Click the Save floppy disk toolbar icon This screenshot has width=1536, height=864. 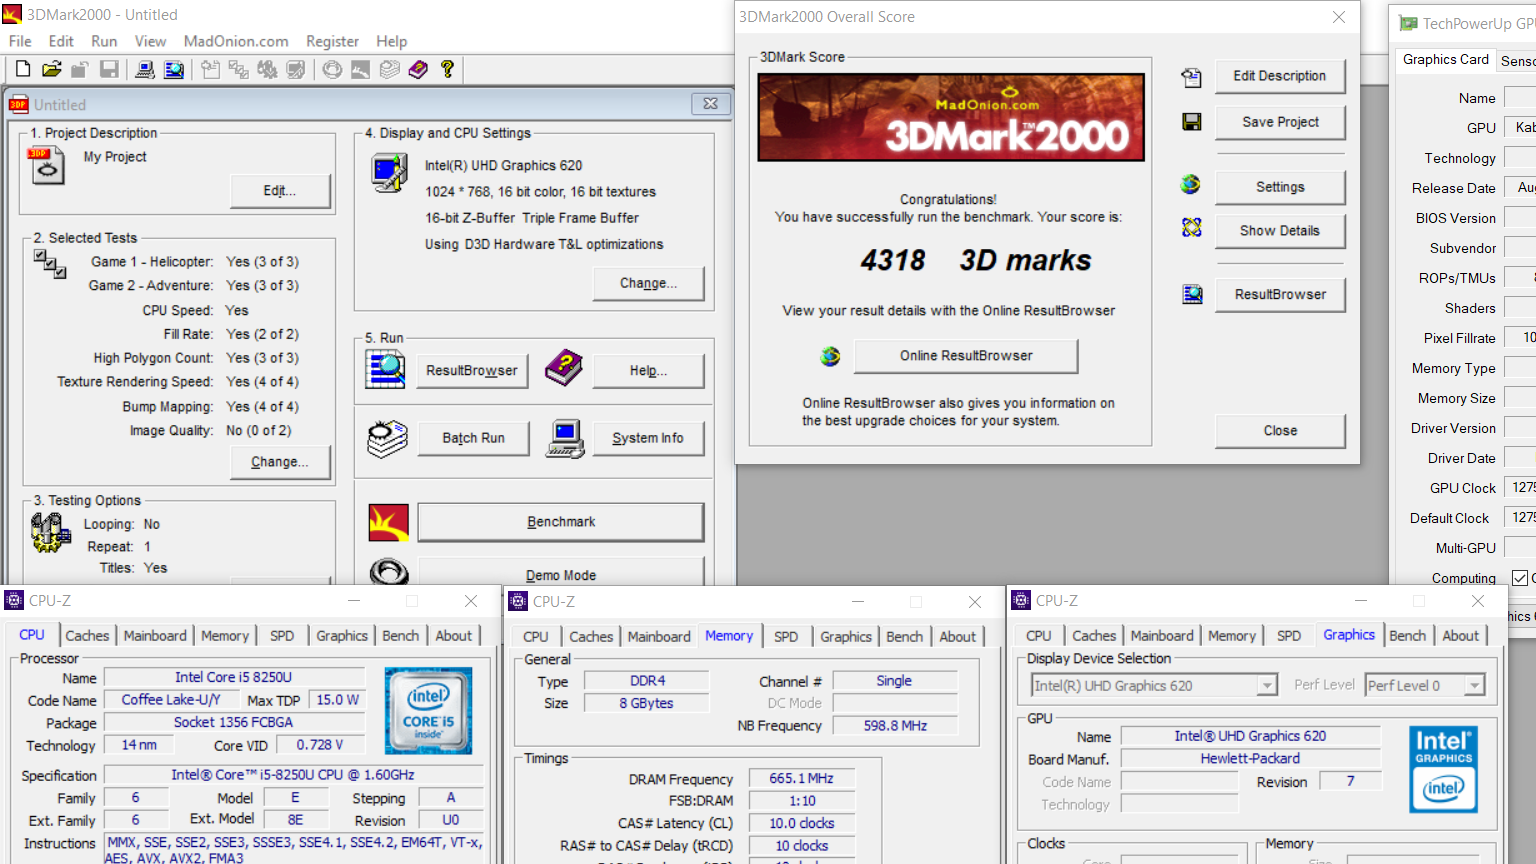pos(109,69)
